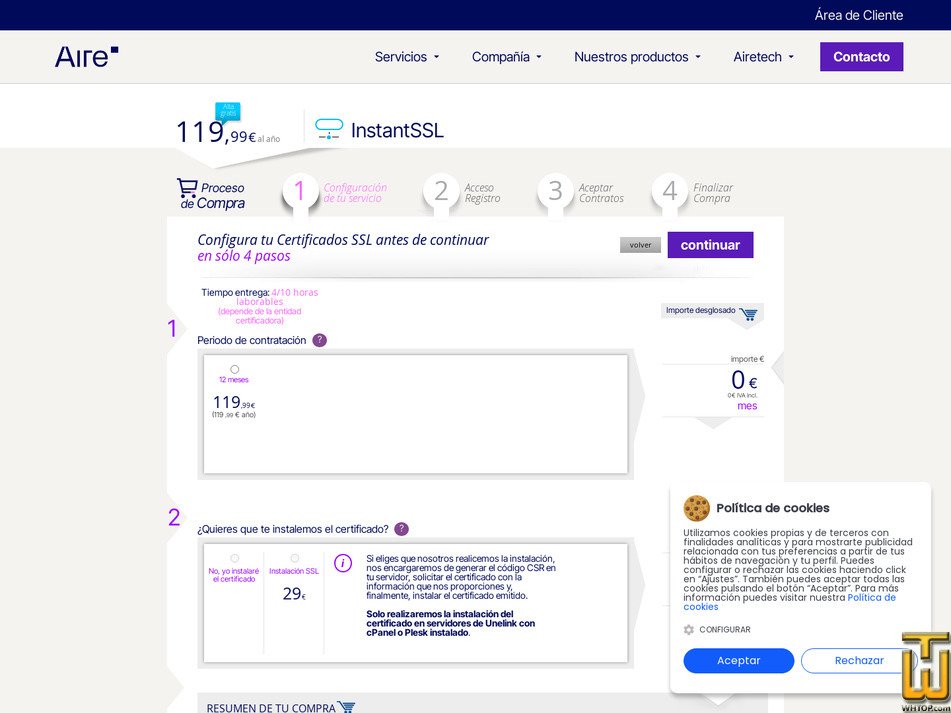Select the Instalación SSL 29€ option
Image resolution: width=951 pixels, height=713 pixels.
(x=295, y=558)
